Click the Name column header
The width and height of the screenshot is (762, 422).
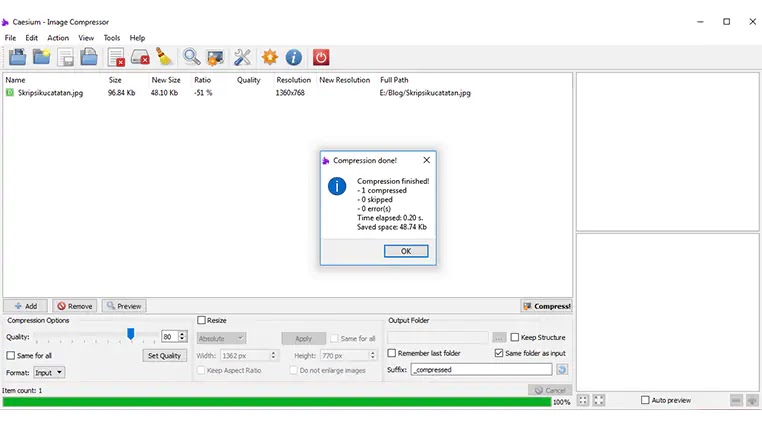coord(15,80)
